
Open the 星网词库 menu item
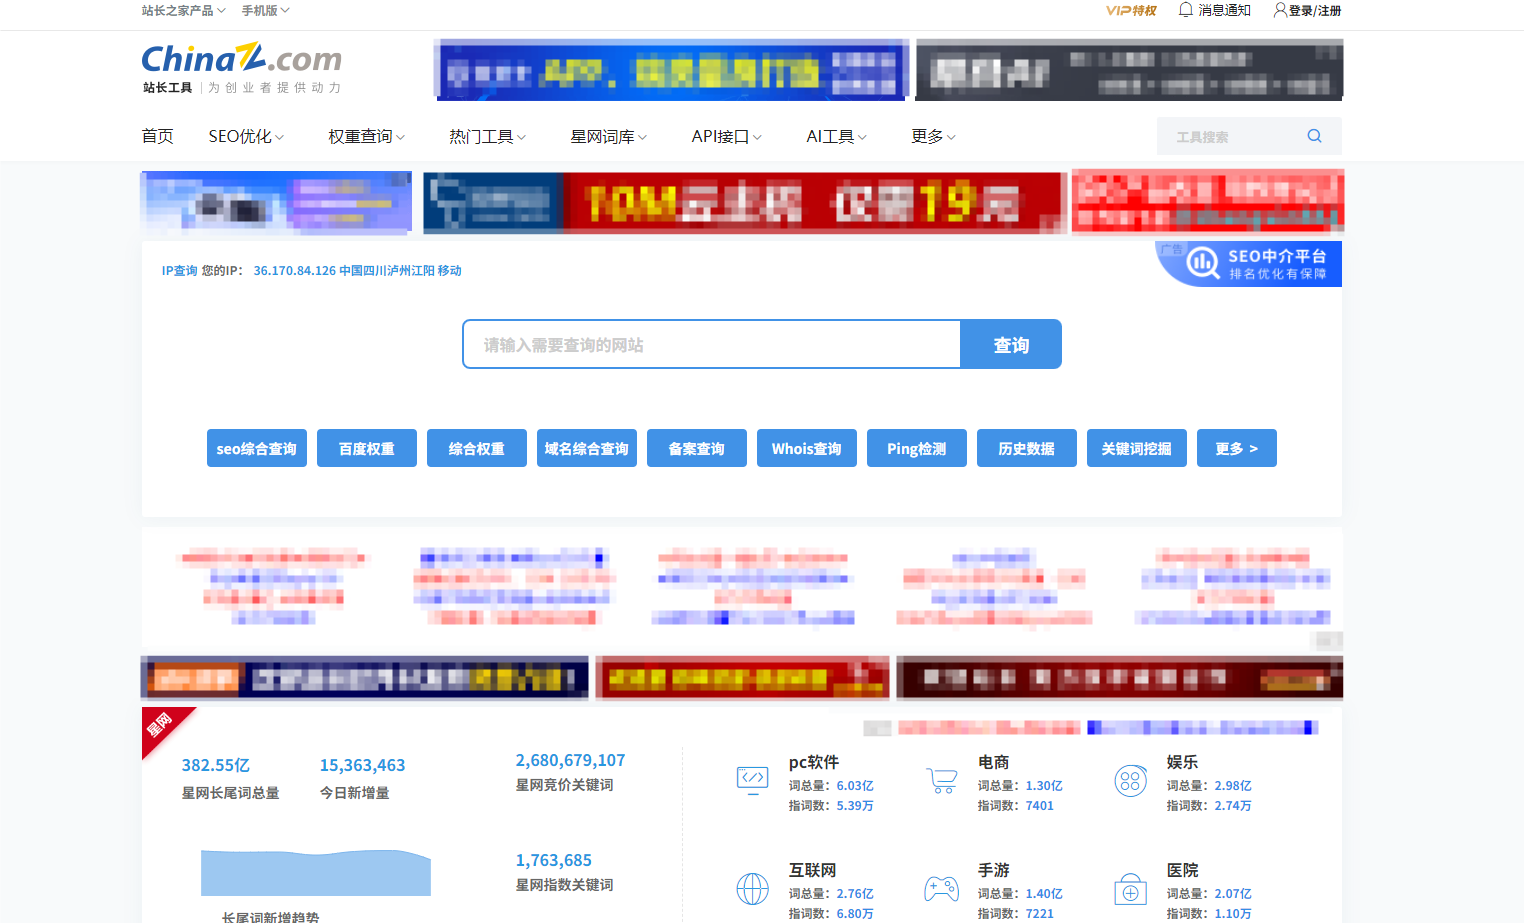click(608, 137)
